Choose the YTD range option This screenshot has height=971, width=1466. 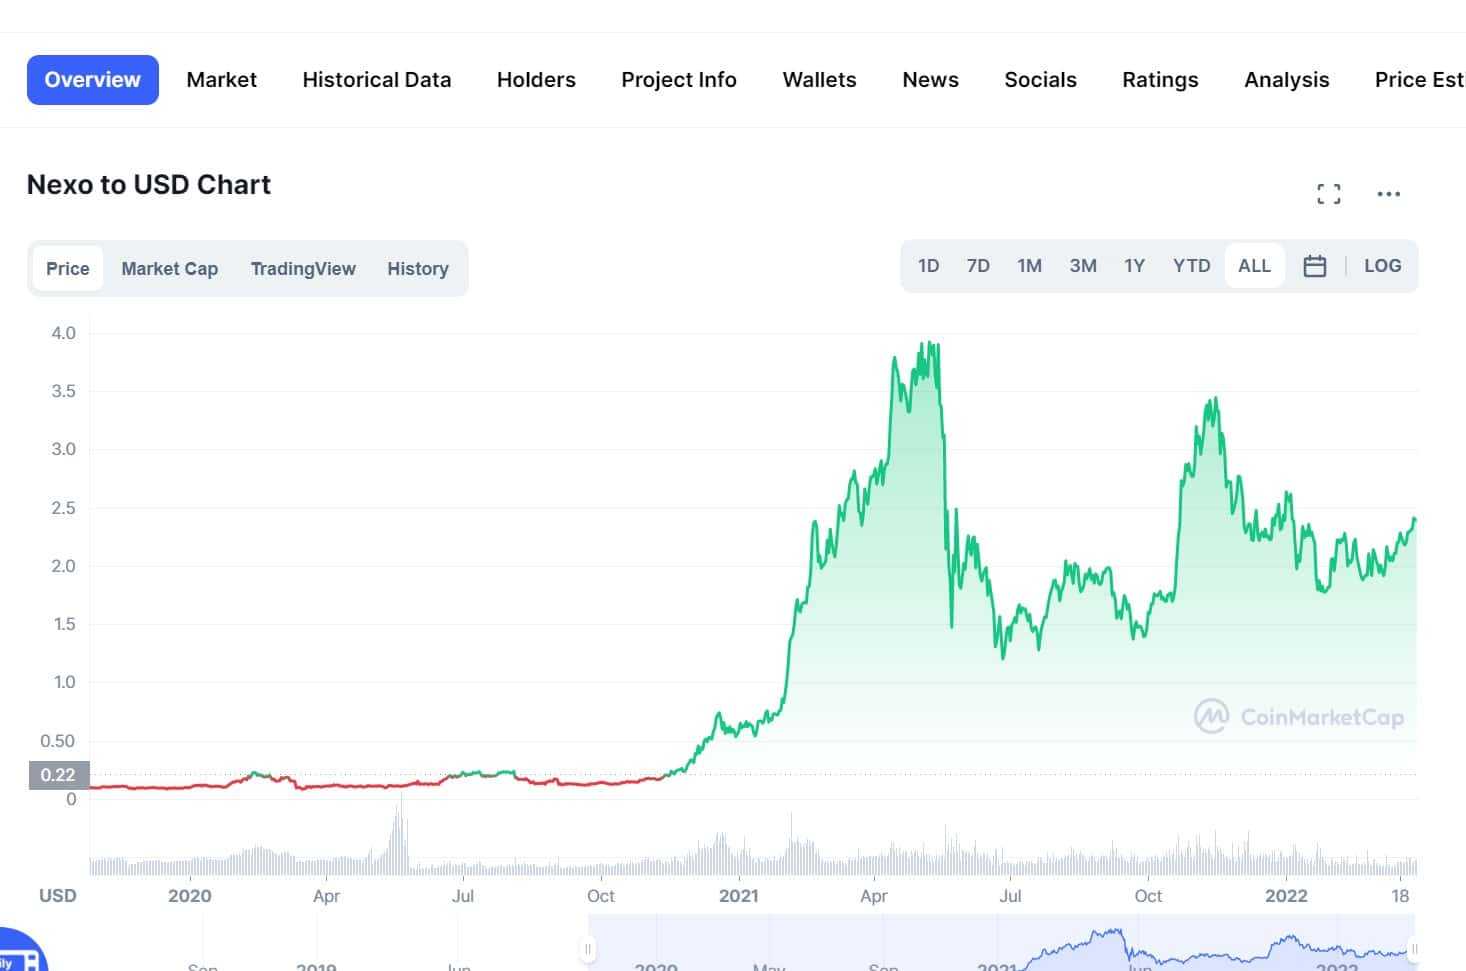pyautogui.click(x=1191, y=266)
